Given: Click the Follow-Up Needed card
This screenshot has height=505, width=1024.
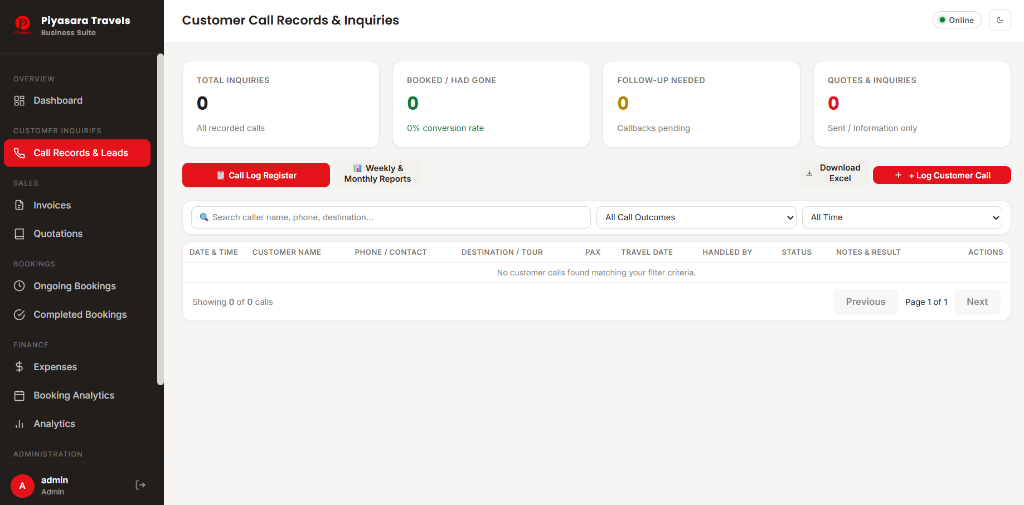Looking at the screenshot, I should [x=701, y=105].
